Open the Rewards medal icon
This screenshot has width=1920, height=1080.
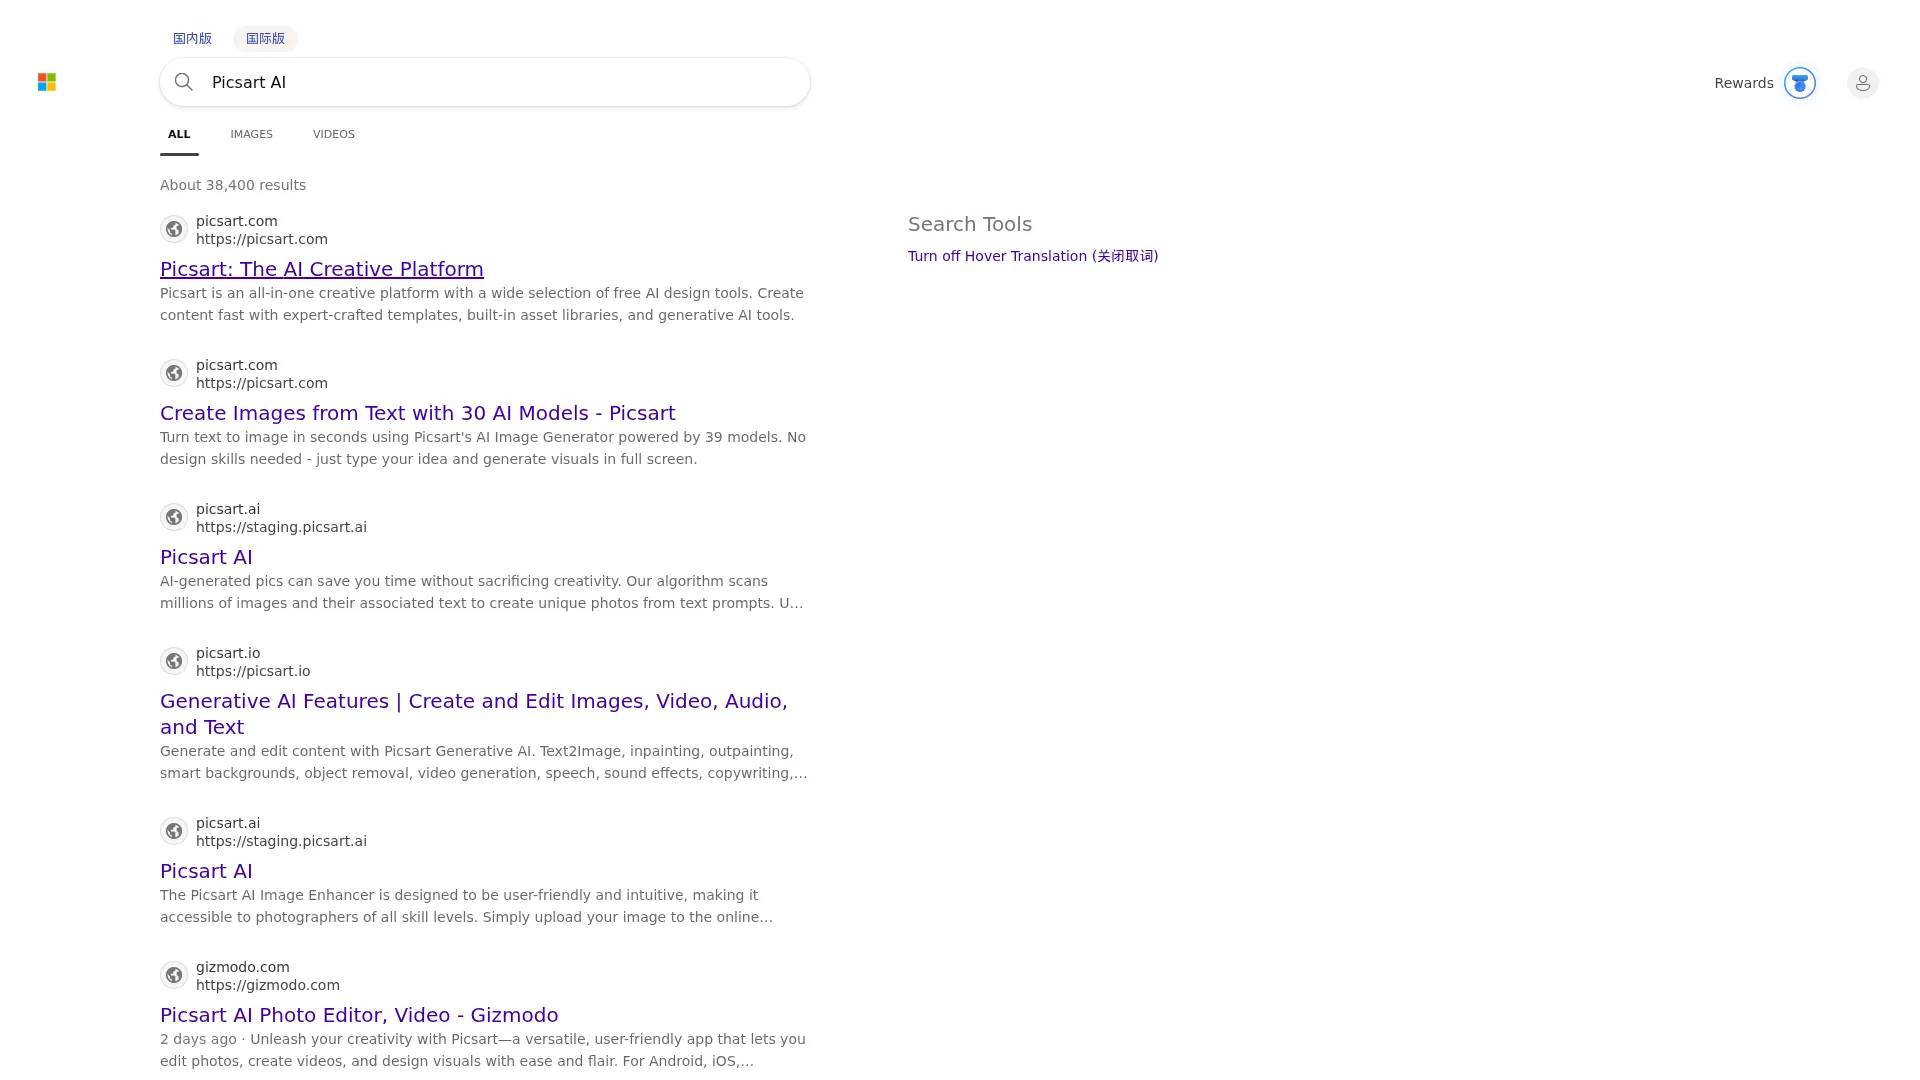1800,83
